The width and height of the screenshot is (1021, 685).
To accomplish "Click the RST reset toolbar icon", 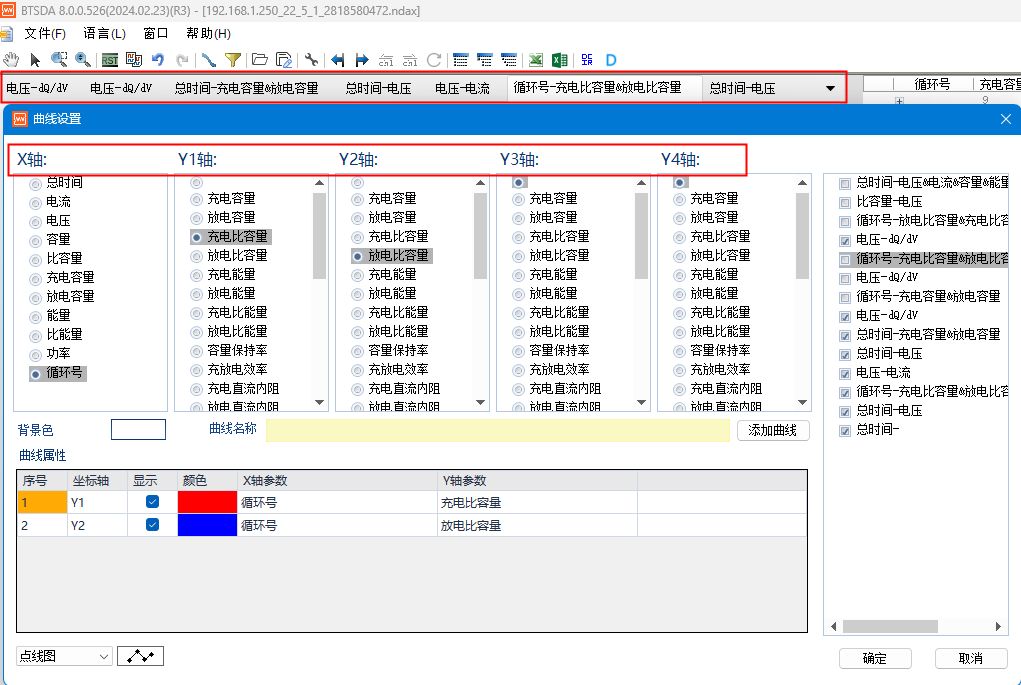I will (109, 60).
